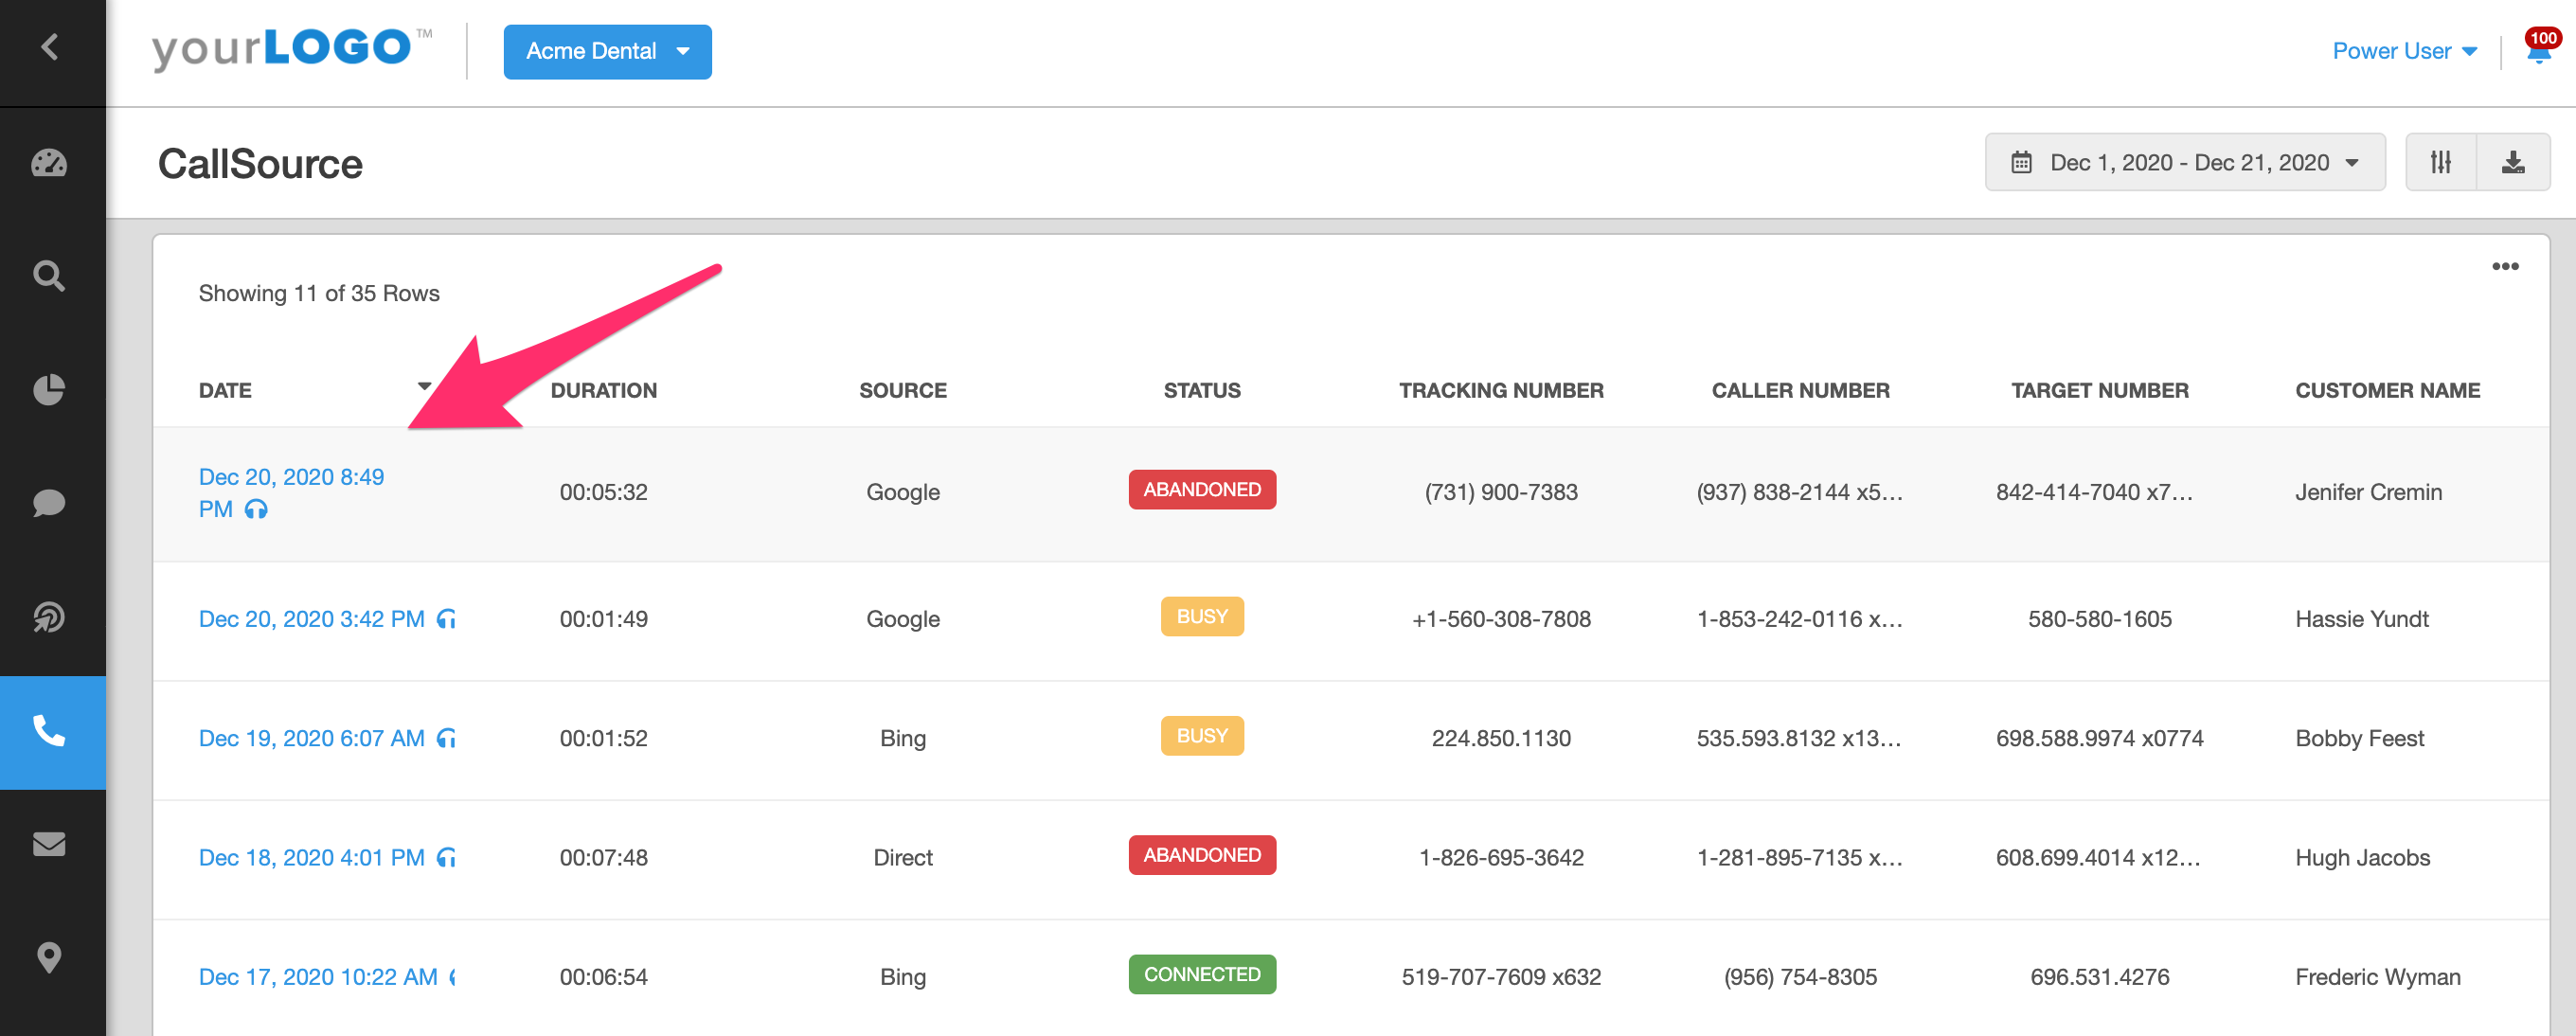Sort table by DATE column arrow

(424, 387)
